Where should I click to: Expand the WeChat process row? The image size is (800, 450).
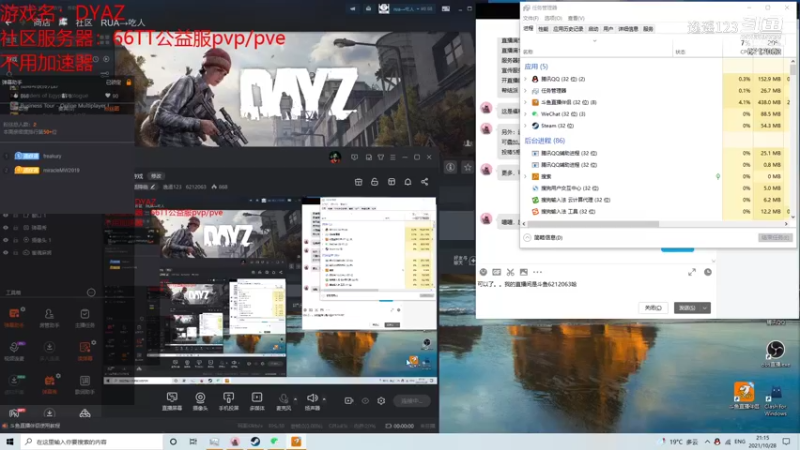526,114
